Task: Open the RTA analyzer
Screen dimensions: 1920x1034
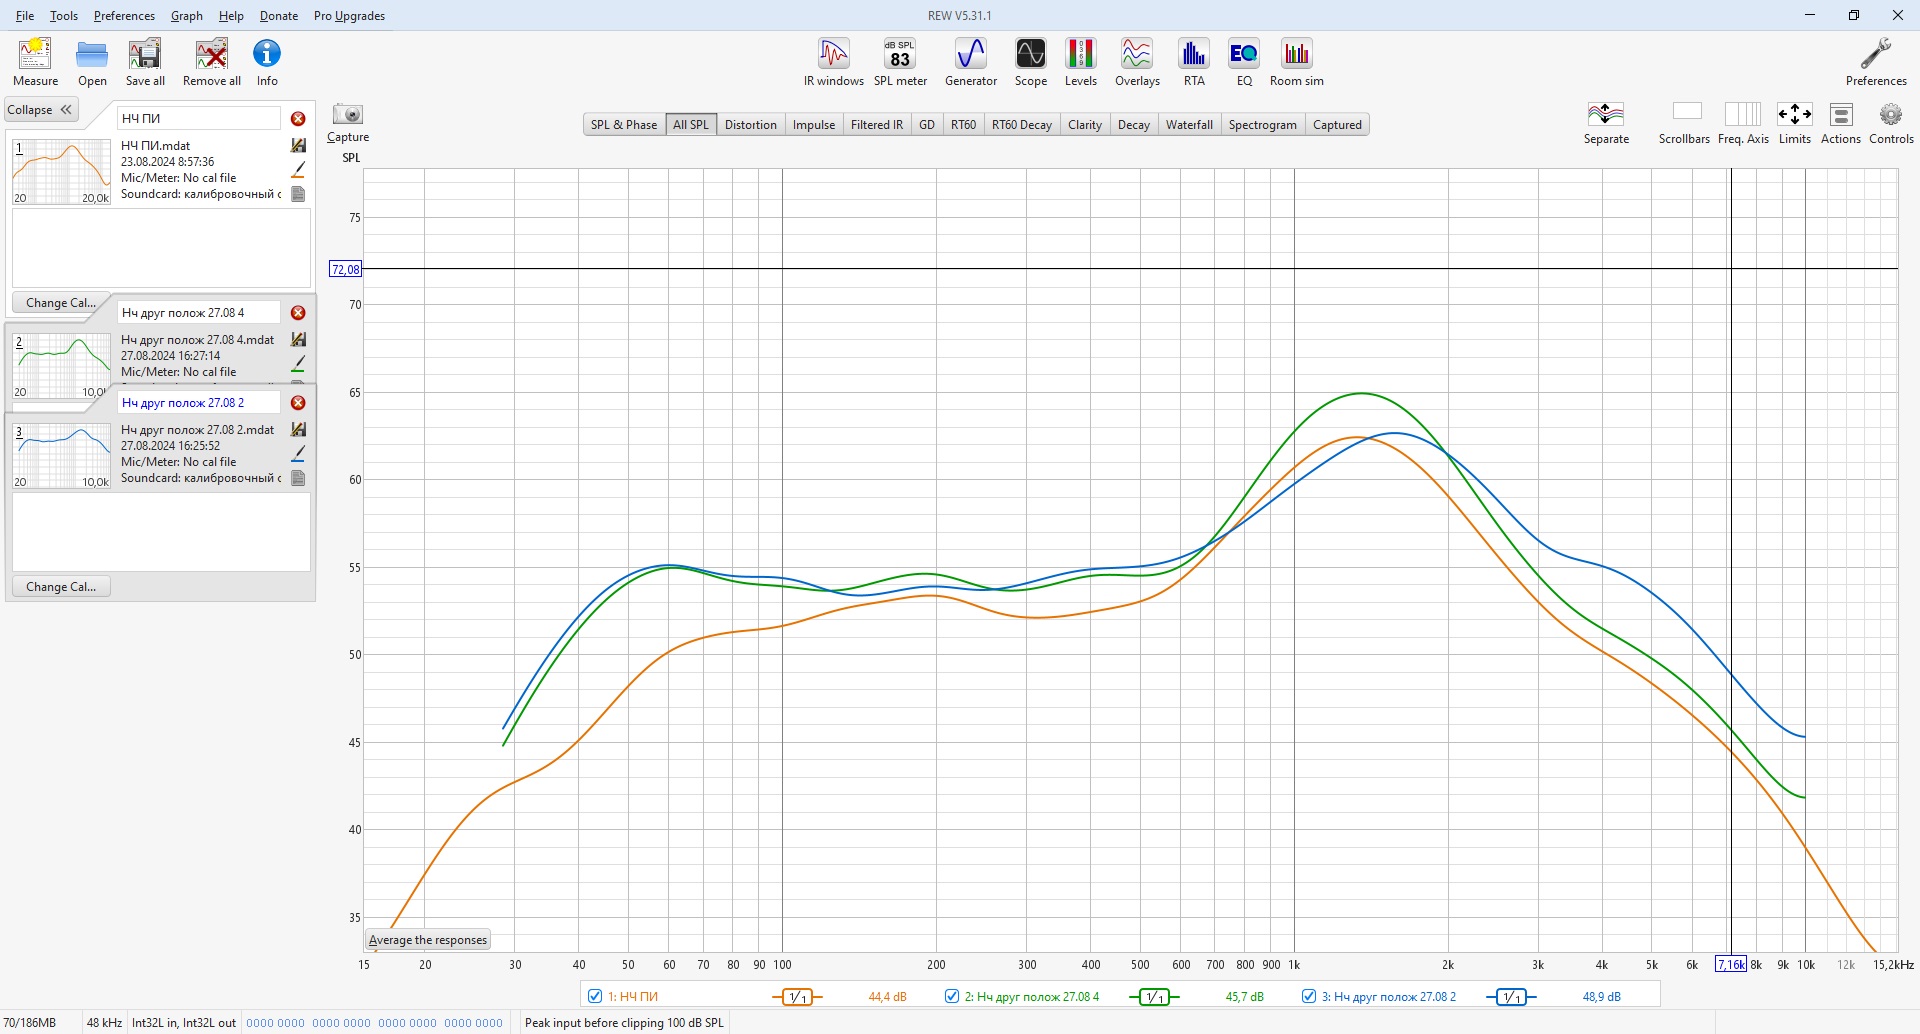Action: pos(1194,62)
